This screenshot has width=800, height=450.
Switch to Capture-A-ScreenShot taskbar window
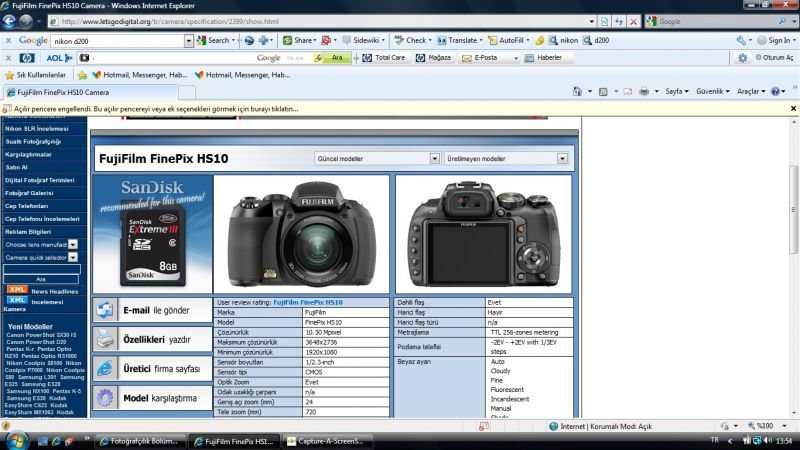tap(327, 441)
